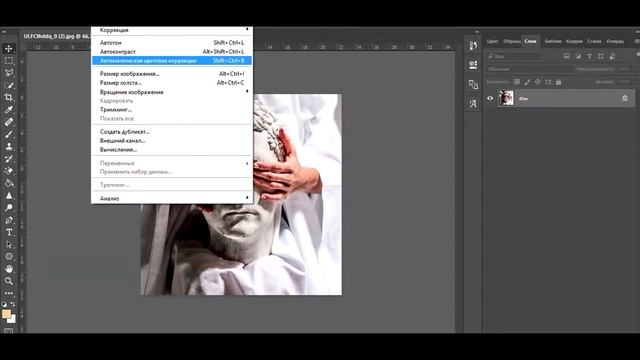This screenshot has height=360, width=640.
Task: Collapse the tools panel double arrow
Action: click(x=4, y=31)
